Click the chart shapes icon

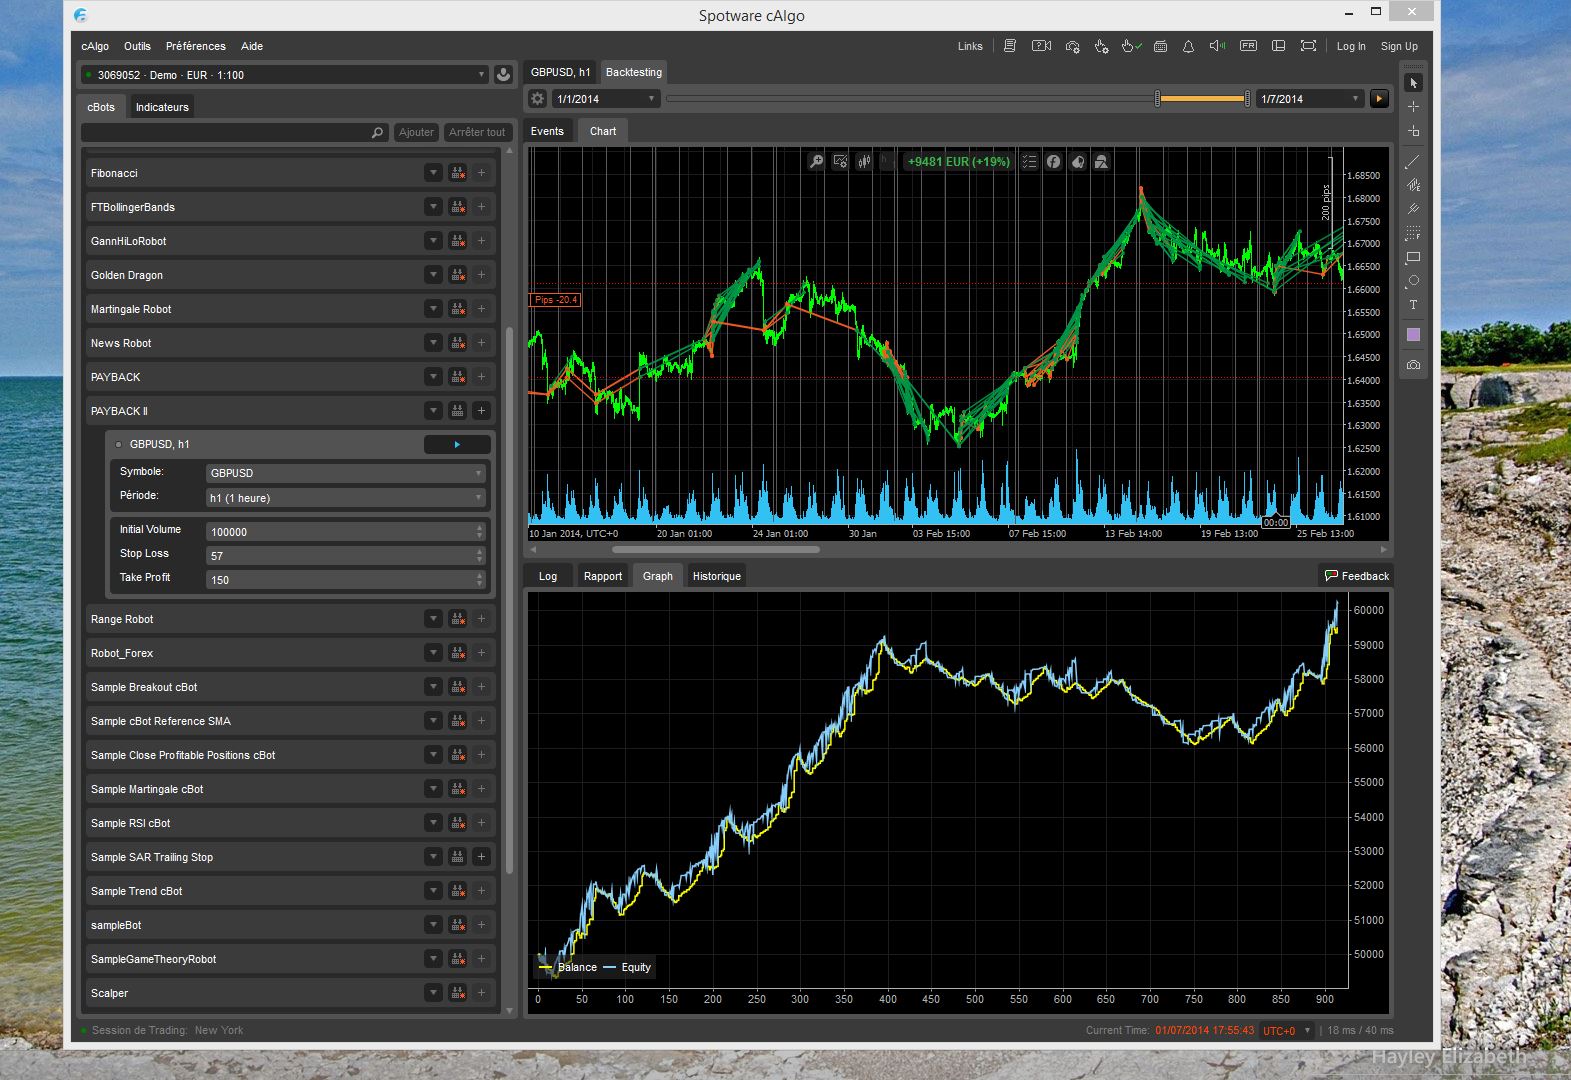(x=1101, y=161)
